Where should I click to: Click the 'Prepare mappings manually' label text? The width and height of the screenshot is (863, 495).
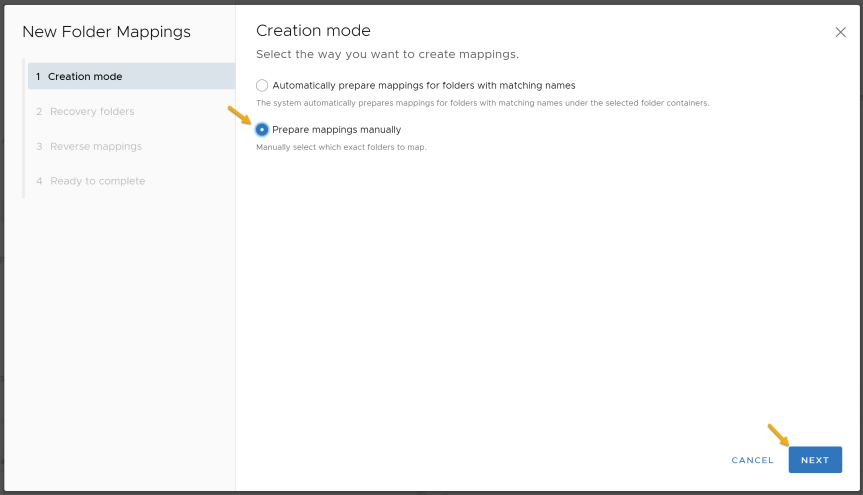point(336,129)
